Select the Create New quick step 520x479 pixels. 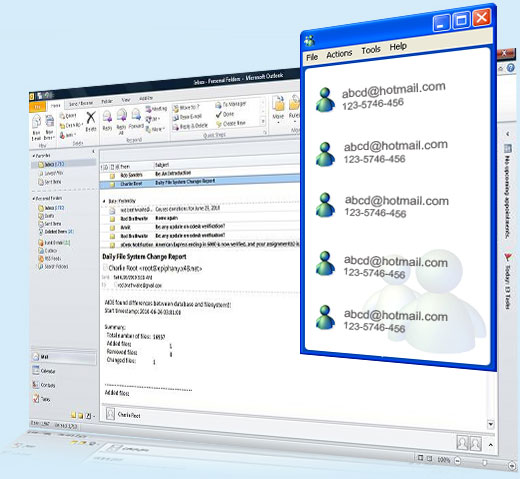[x=231, y=123]
